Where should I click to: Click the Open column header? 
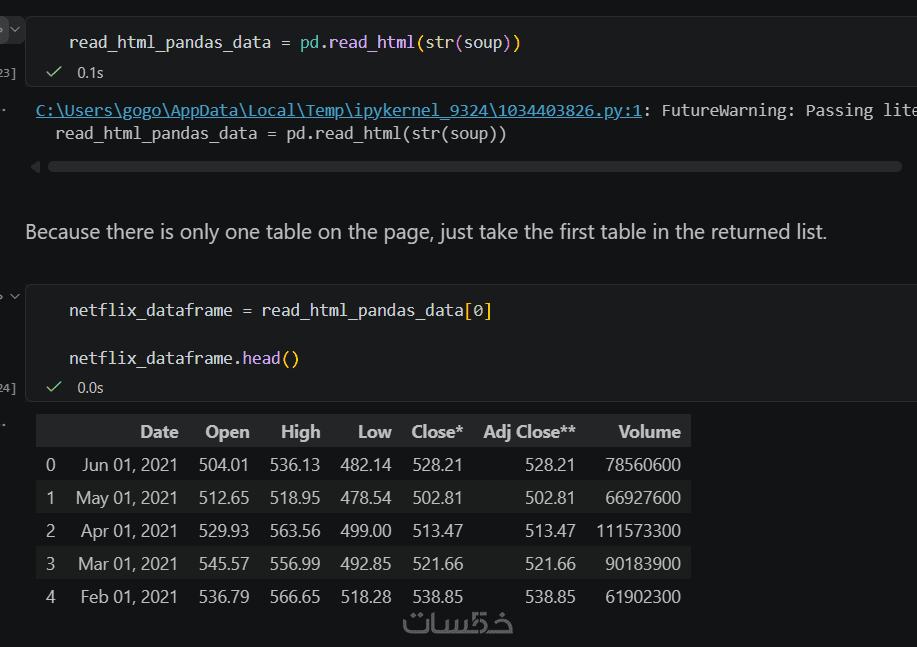click(x=227, y=432)
